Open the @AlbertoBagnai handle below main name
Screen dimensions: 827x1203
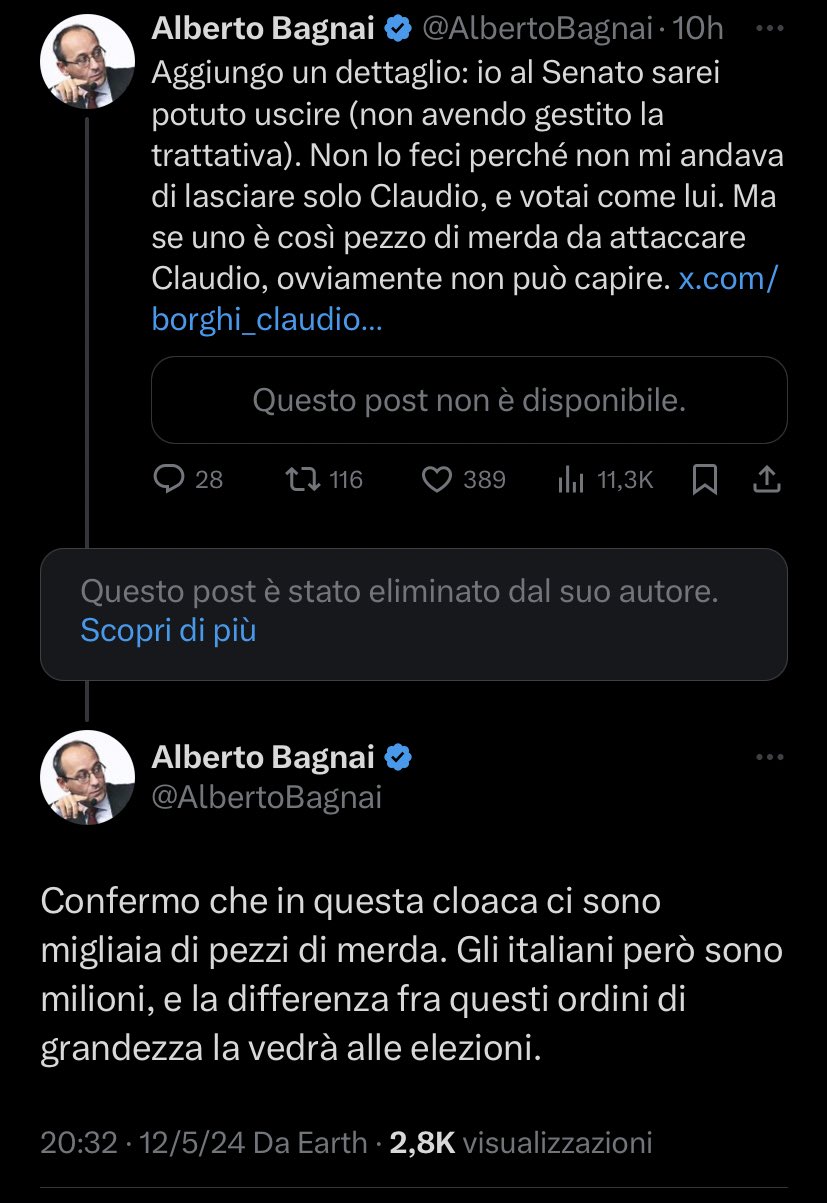coord(266,796)
